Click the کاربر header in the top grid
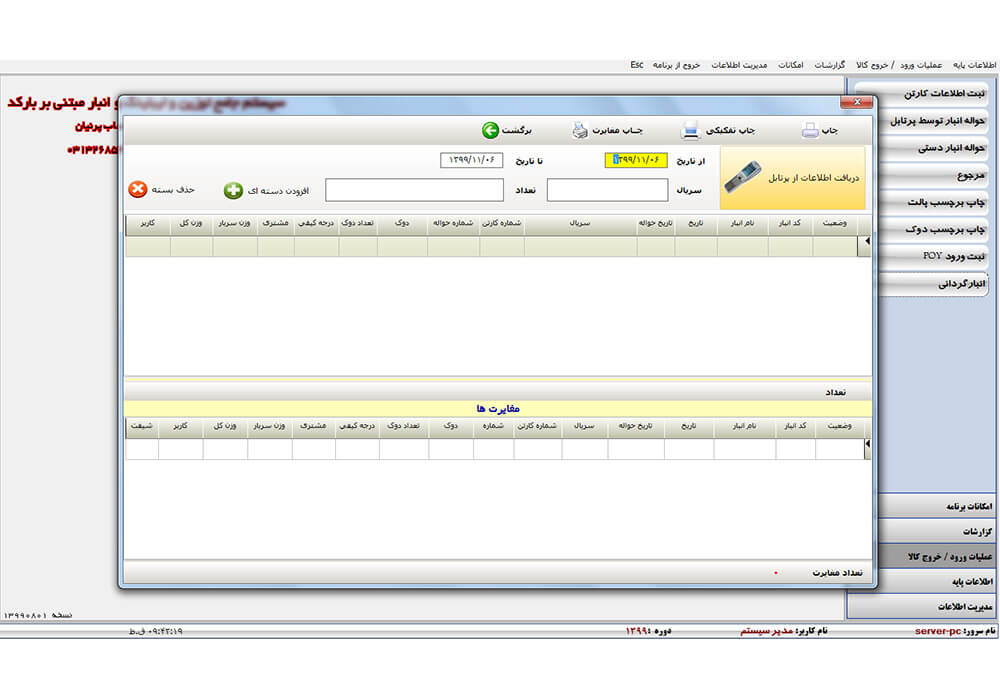The image size is (1000, 700). tap(148, 223)
